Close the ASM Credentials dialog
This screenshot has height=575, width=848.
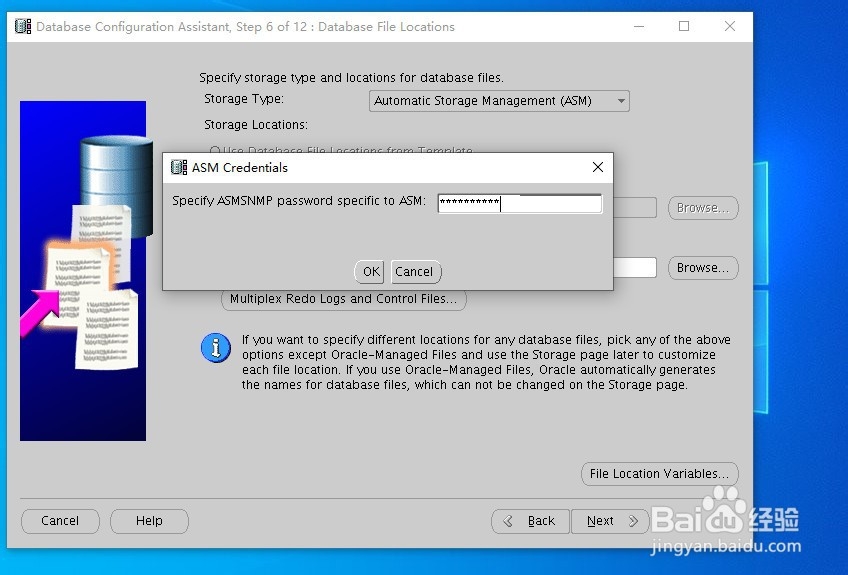pyautogui.click(x=598, y=168)
